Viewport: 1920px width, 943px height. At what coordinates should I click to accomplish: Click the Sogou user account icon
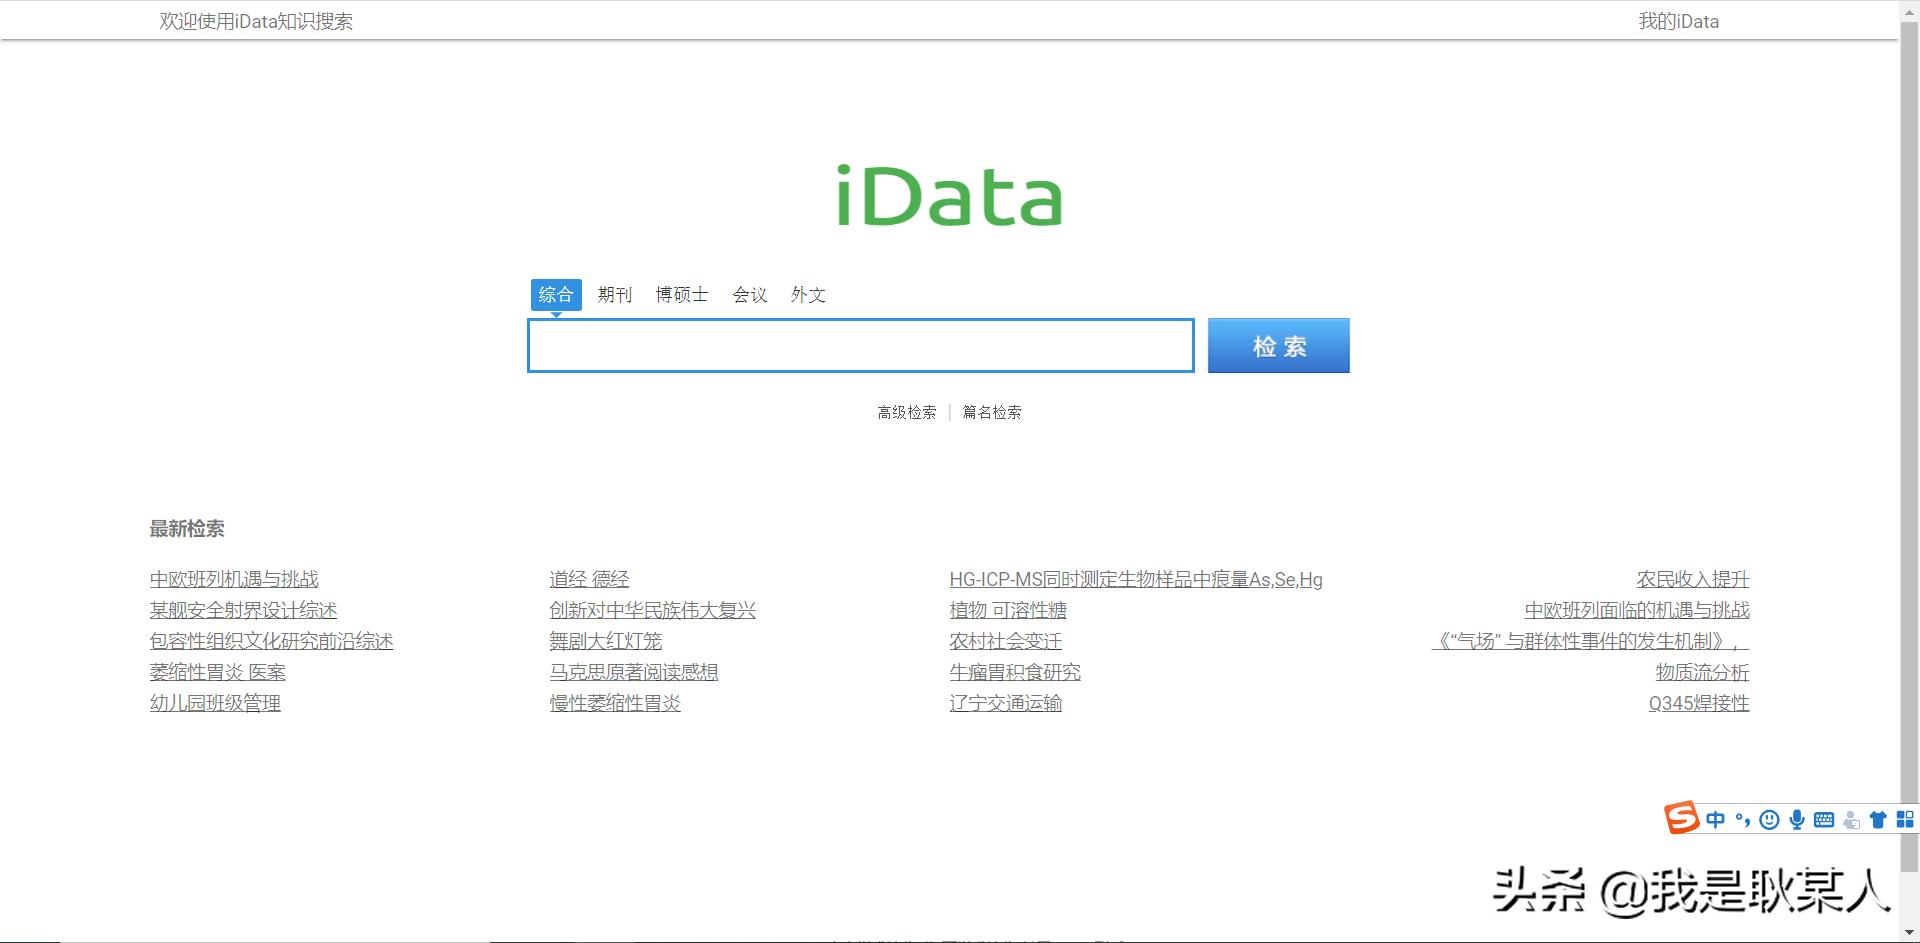pos(1851,820)
